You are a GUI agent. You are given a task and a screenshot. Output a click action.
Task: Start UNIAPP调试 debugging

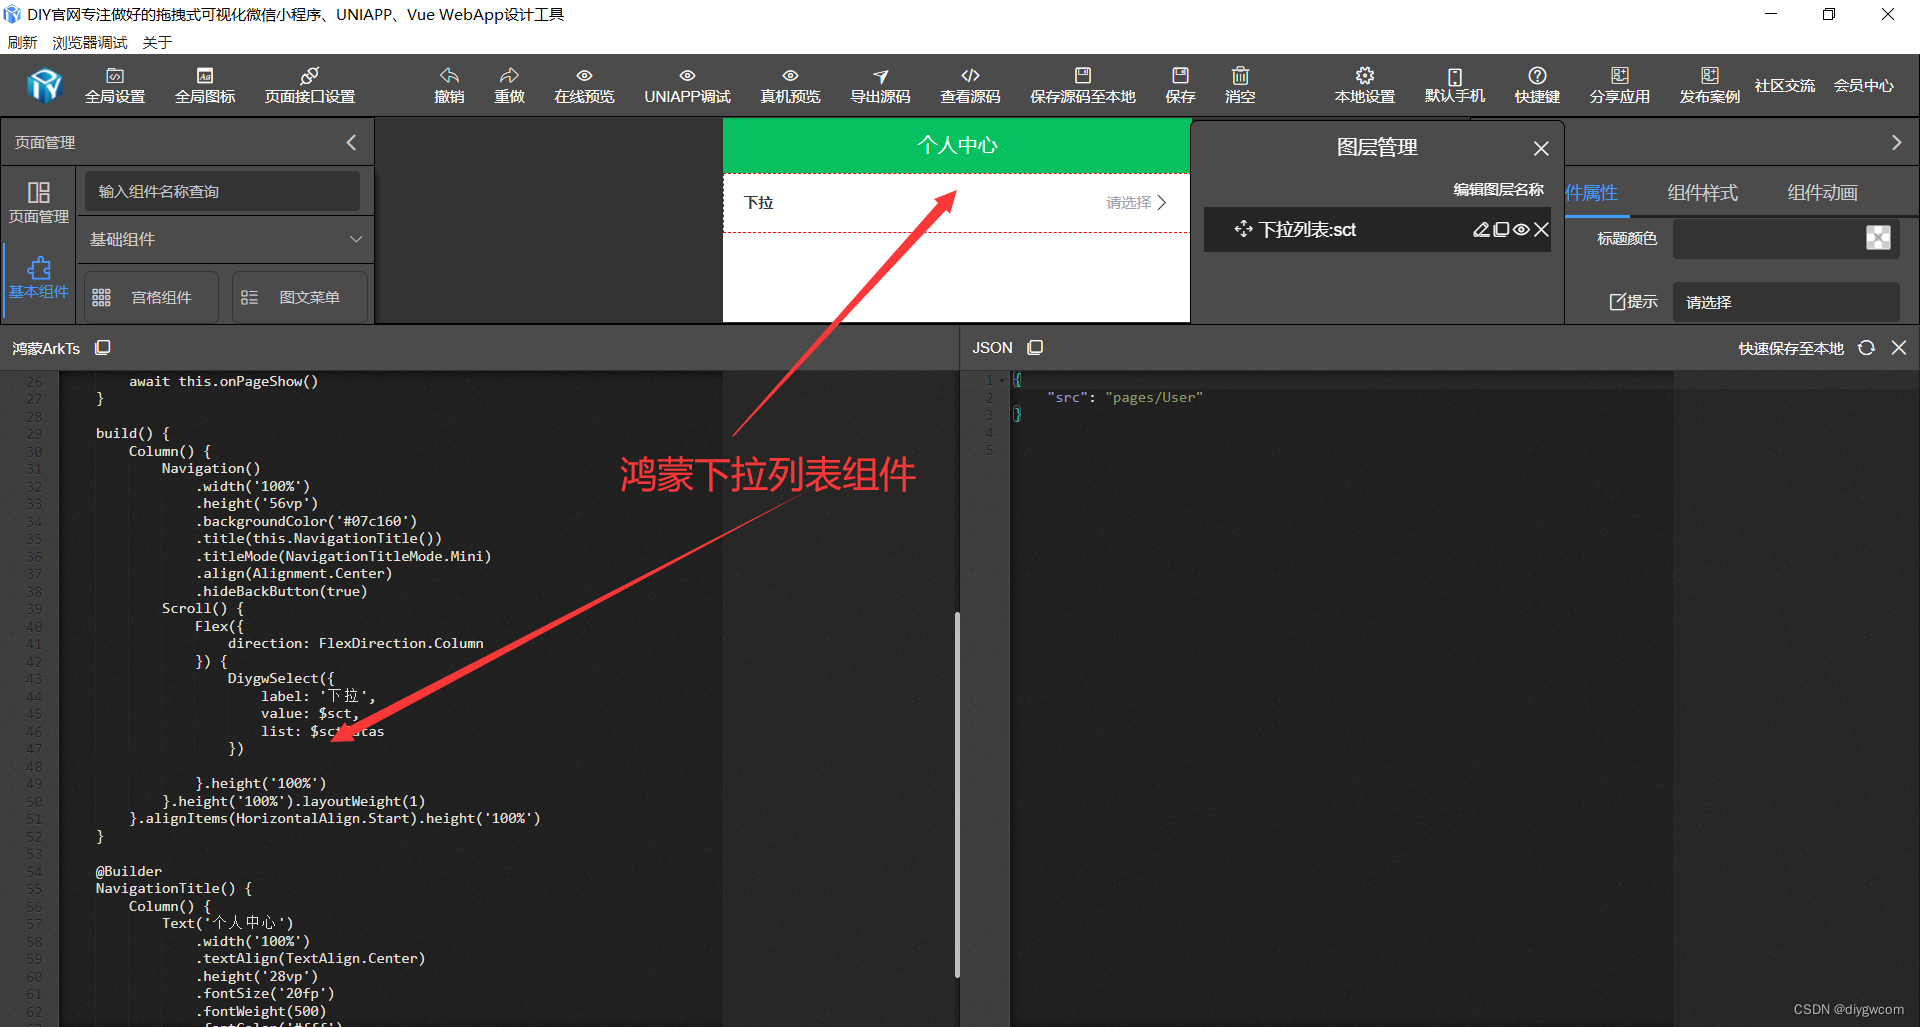pyautogui.click(x=687, y=85)
